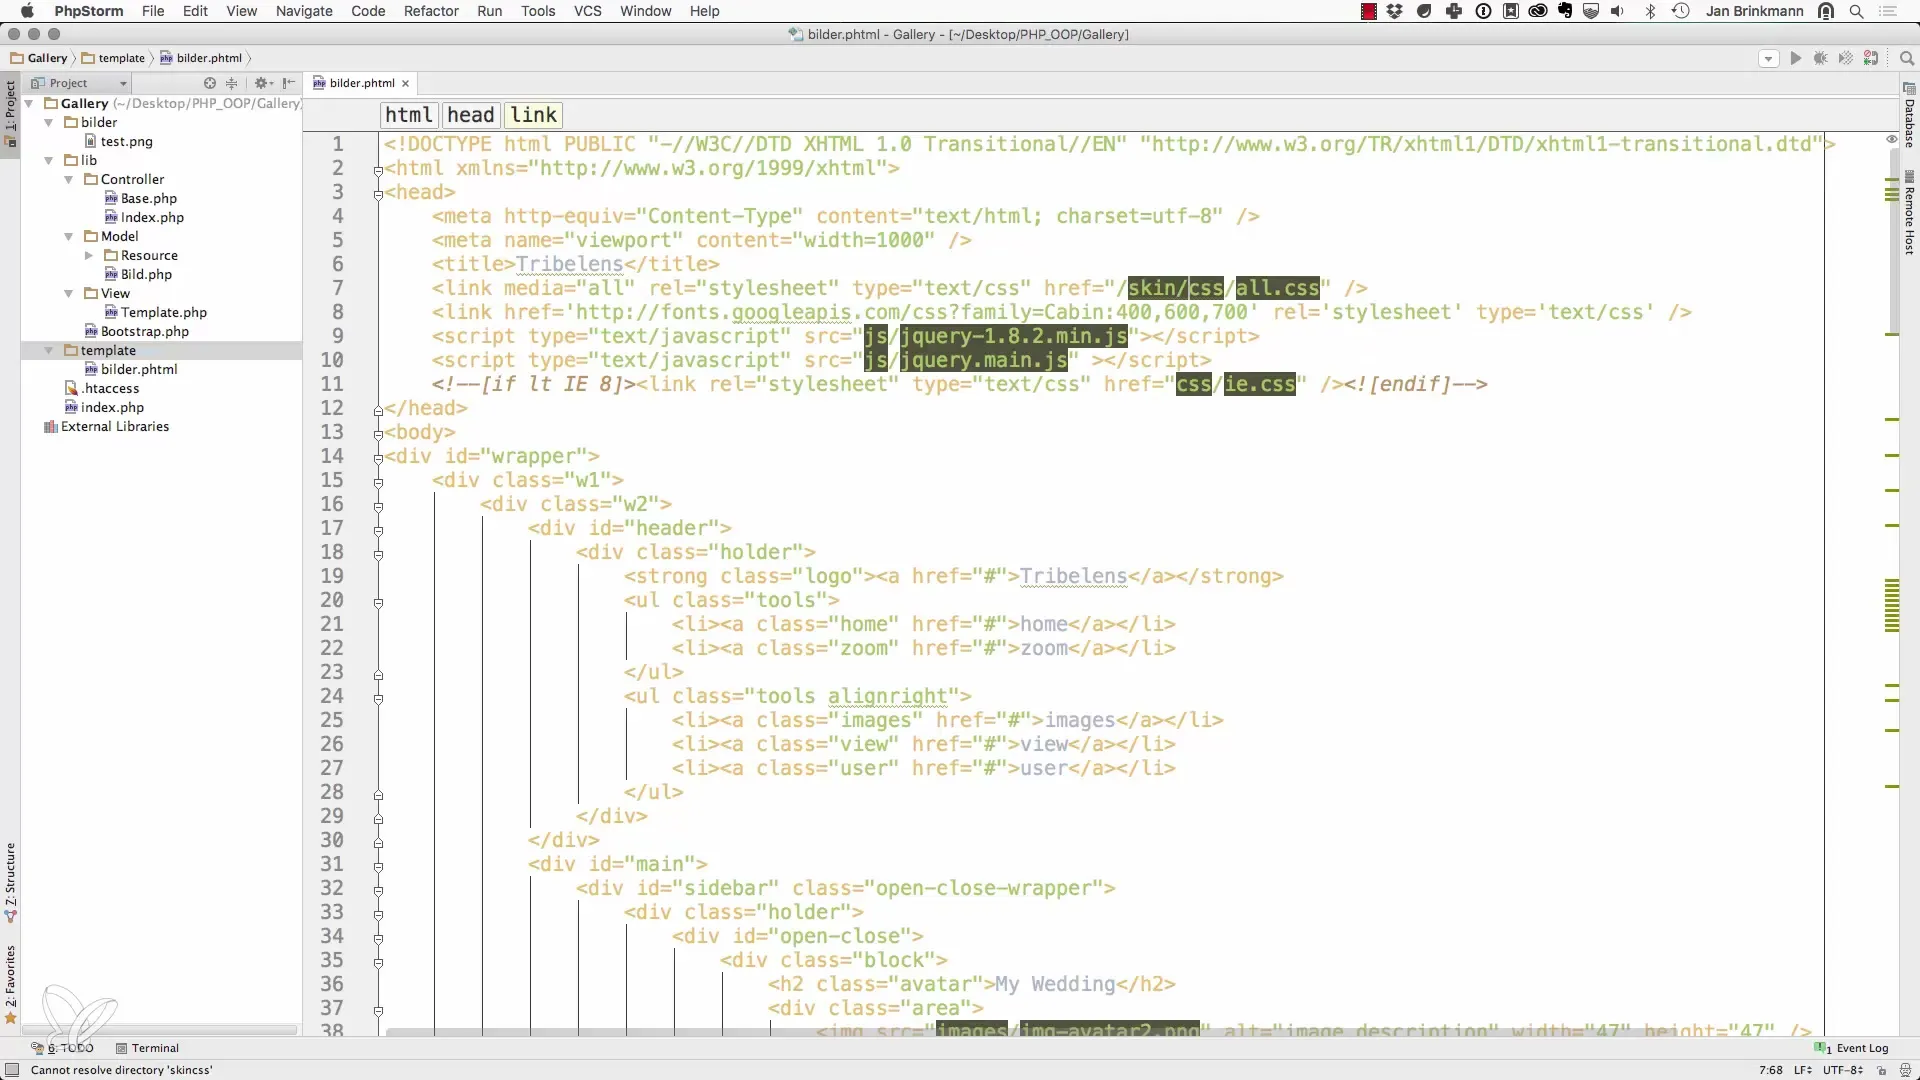
Task: Click Scroll from Source target icon
Action: (210, 83)
